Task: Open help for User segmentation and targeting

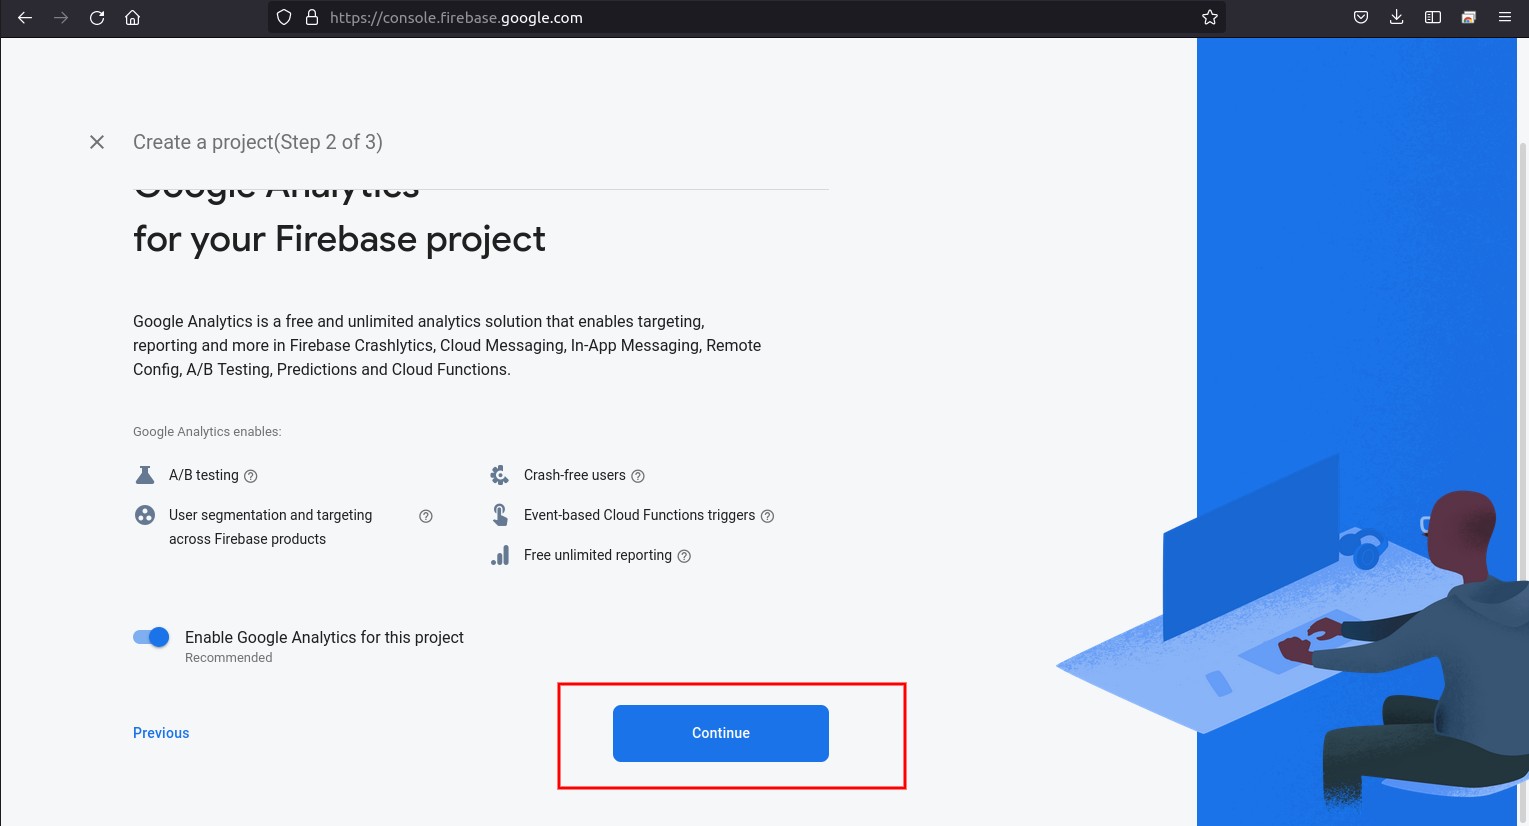Action: point(426,516)
